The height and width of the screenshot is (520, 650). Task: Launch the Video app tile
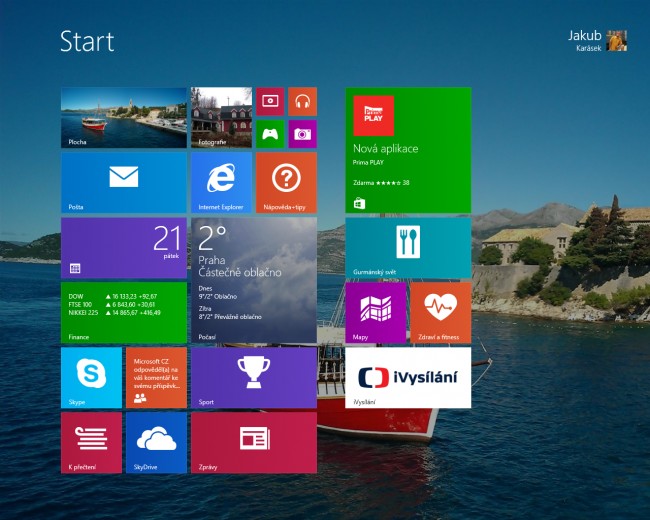pyautogui.click(x=270, y=101)
